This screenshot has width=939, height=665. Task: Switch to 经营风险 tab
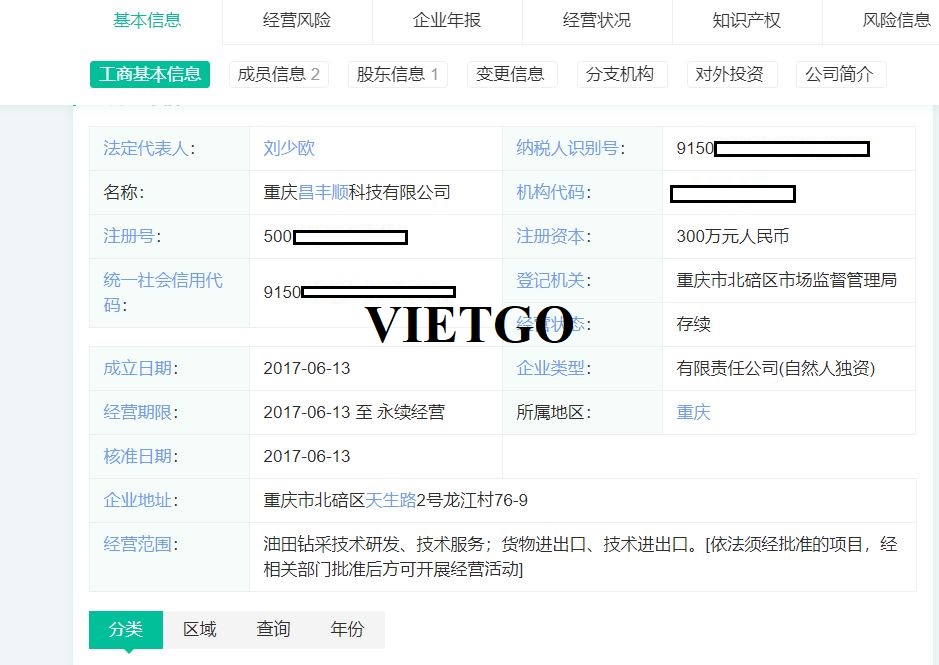(x=297, y=20)
